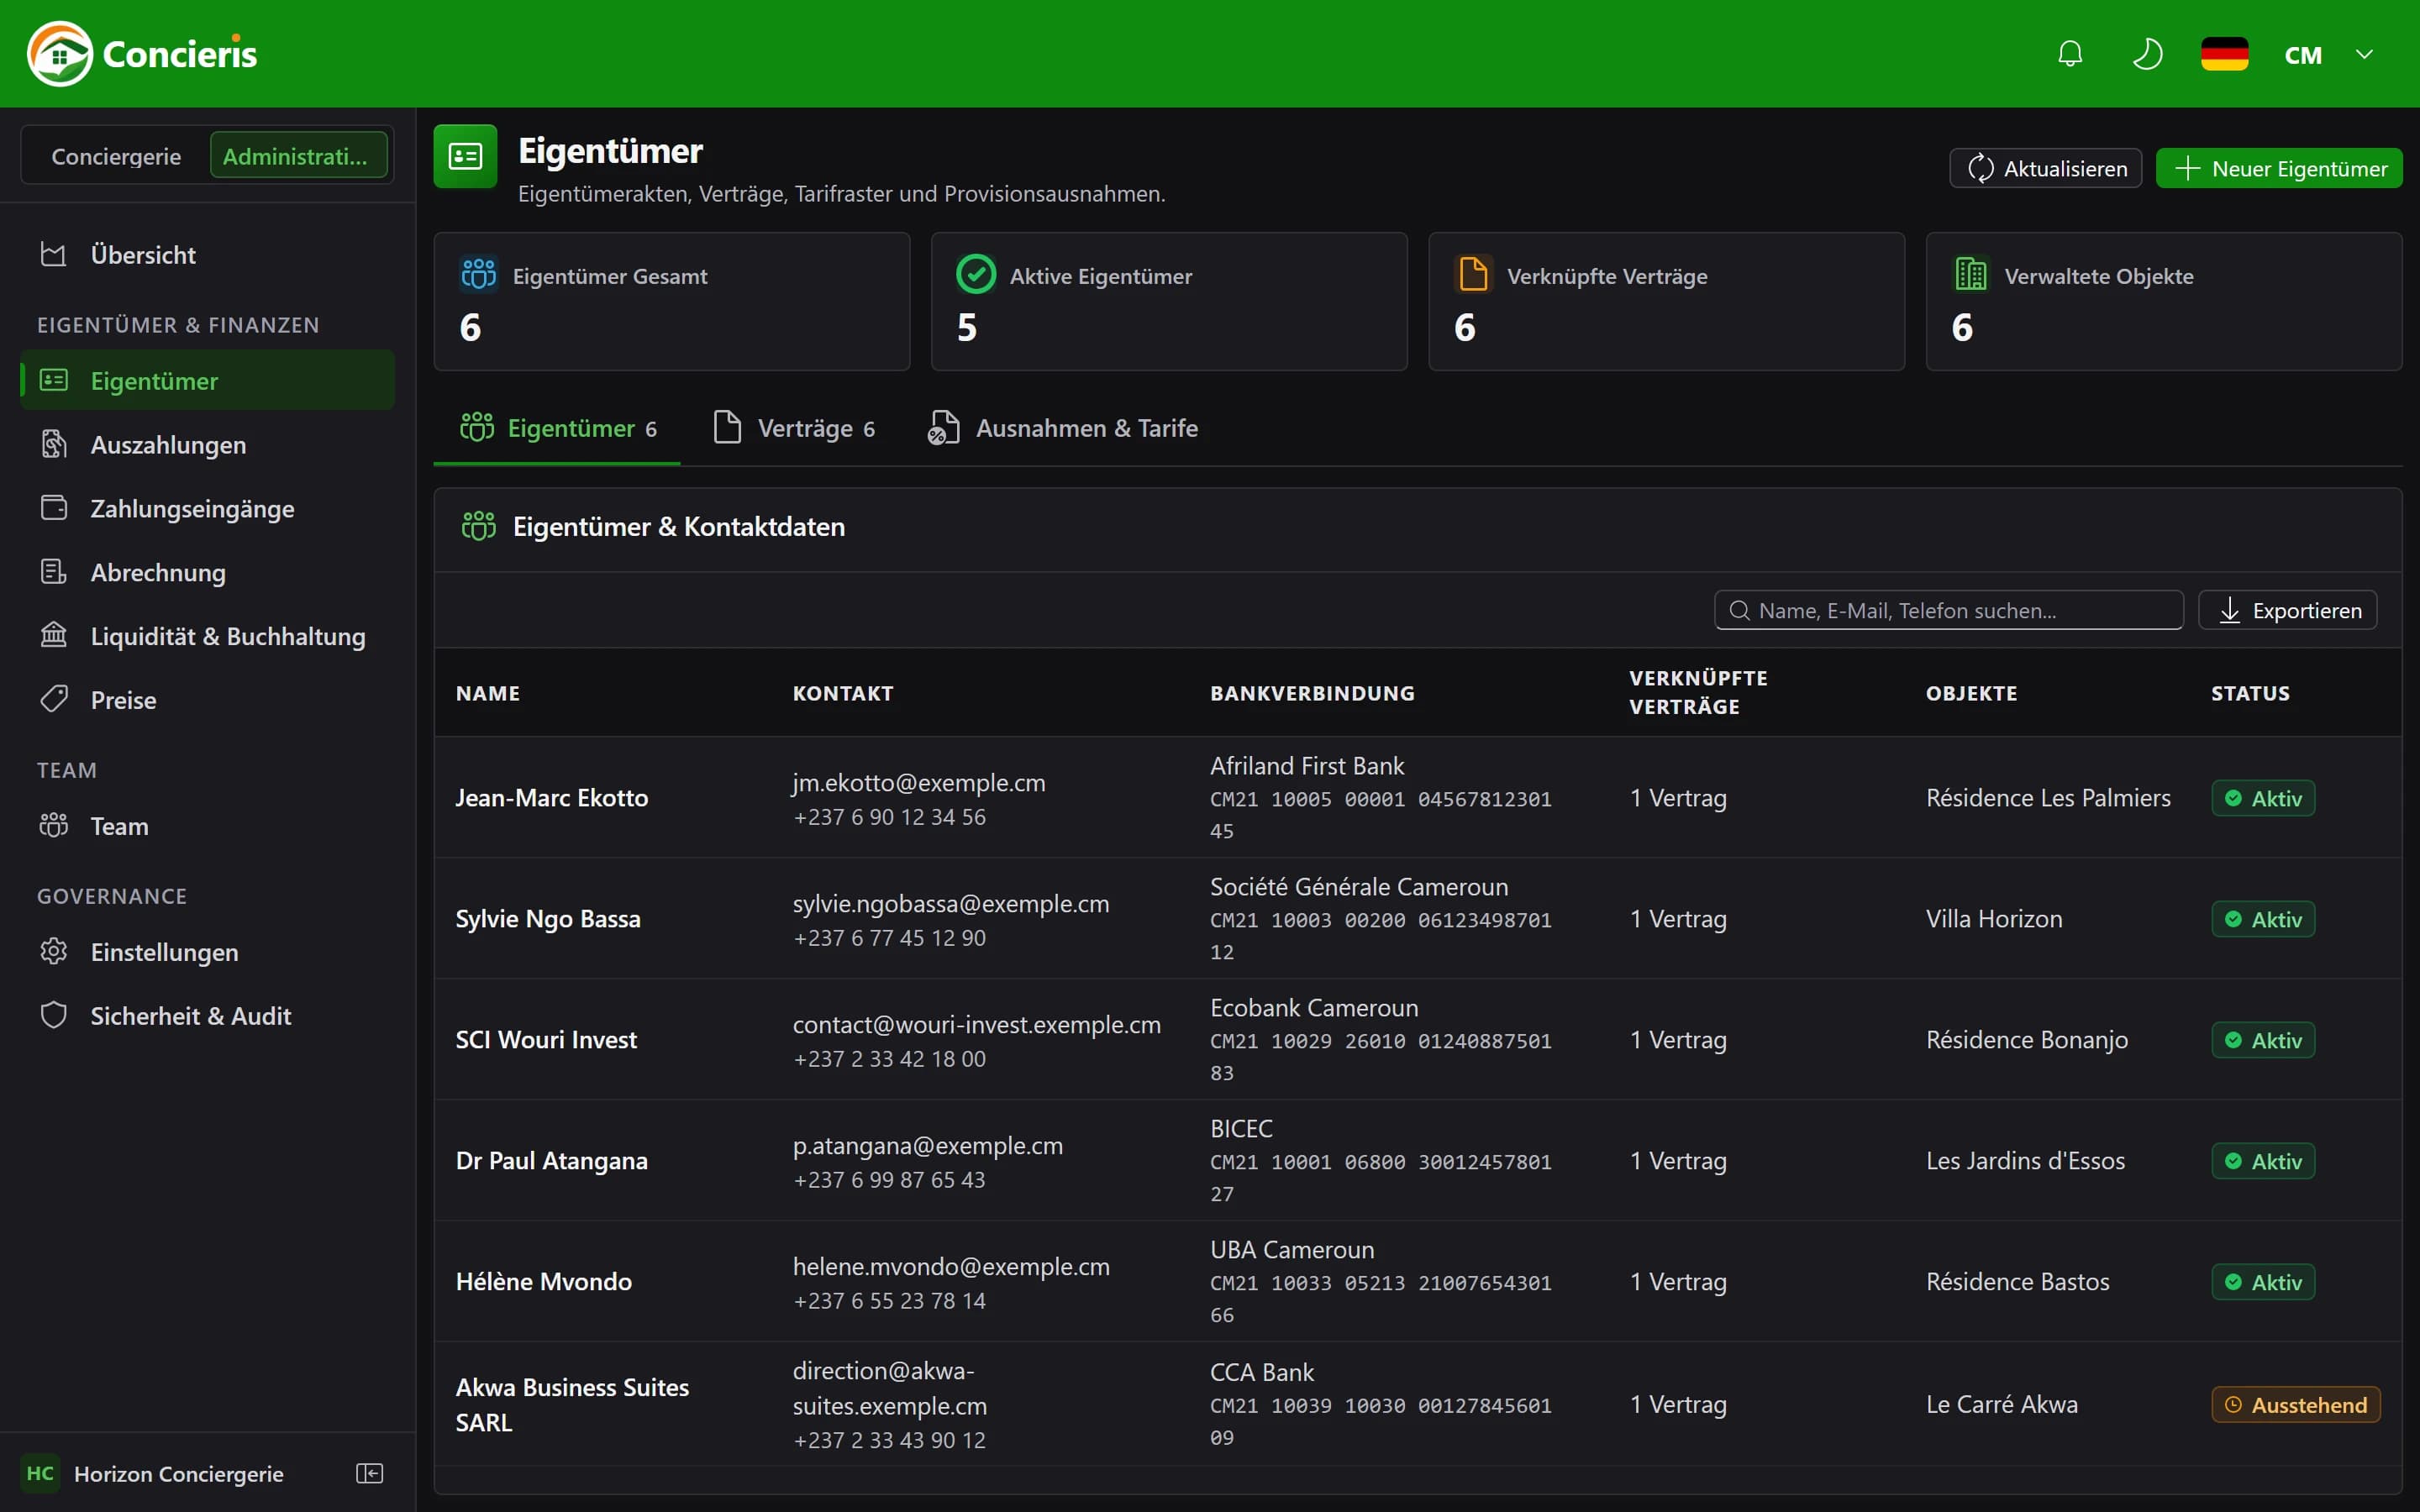Click the Sicherheit & Audit shield icon

[x=54, y=1016]
